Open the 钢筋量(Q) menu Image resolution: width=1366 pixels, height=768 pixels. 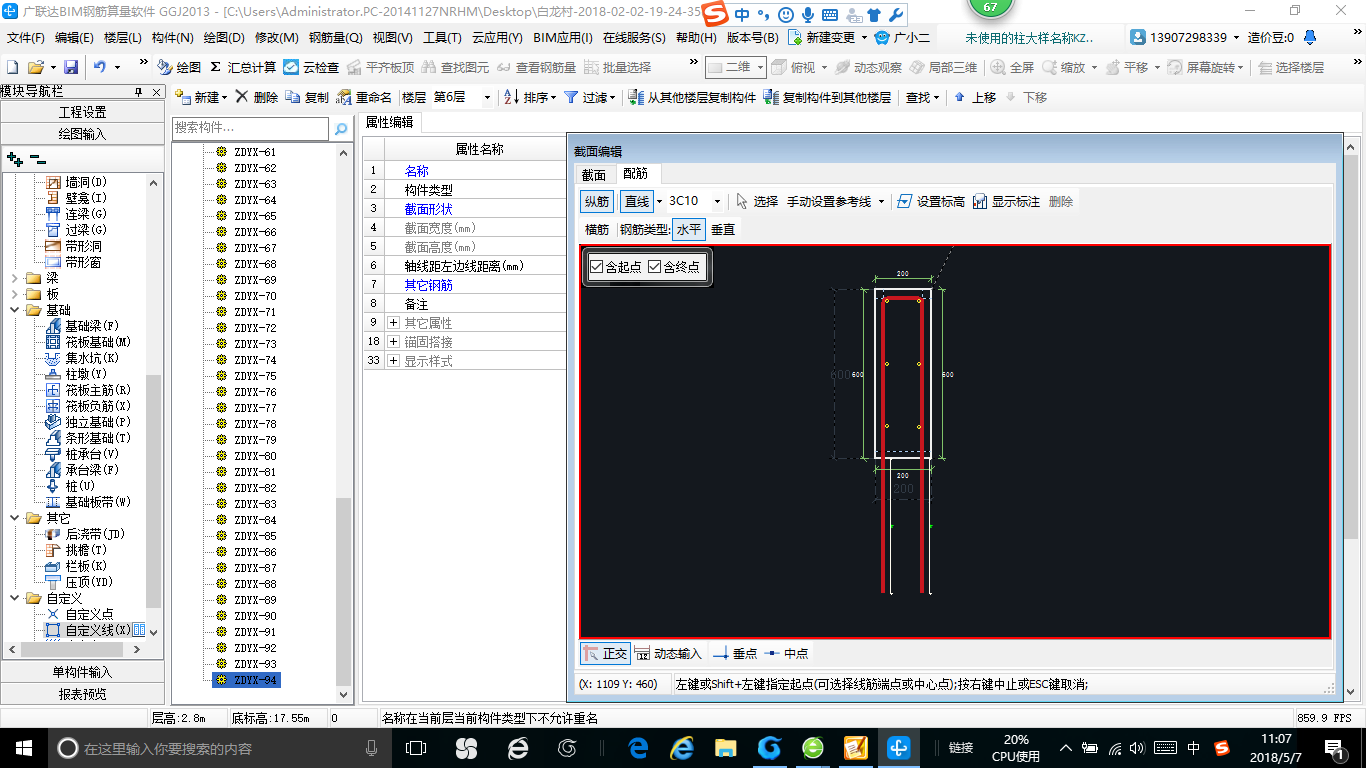(335, 38)
